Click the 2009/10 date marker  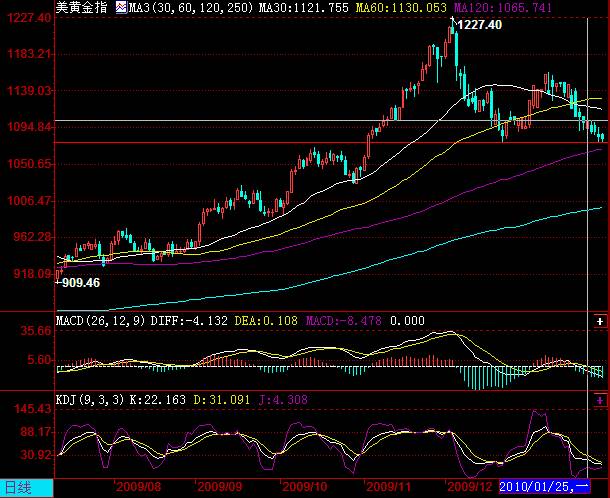tap(305, 487)
